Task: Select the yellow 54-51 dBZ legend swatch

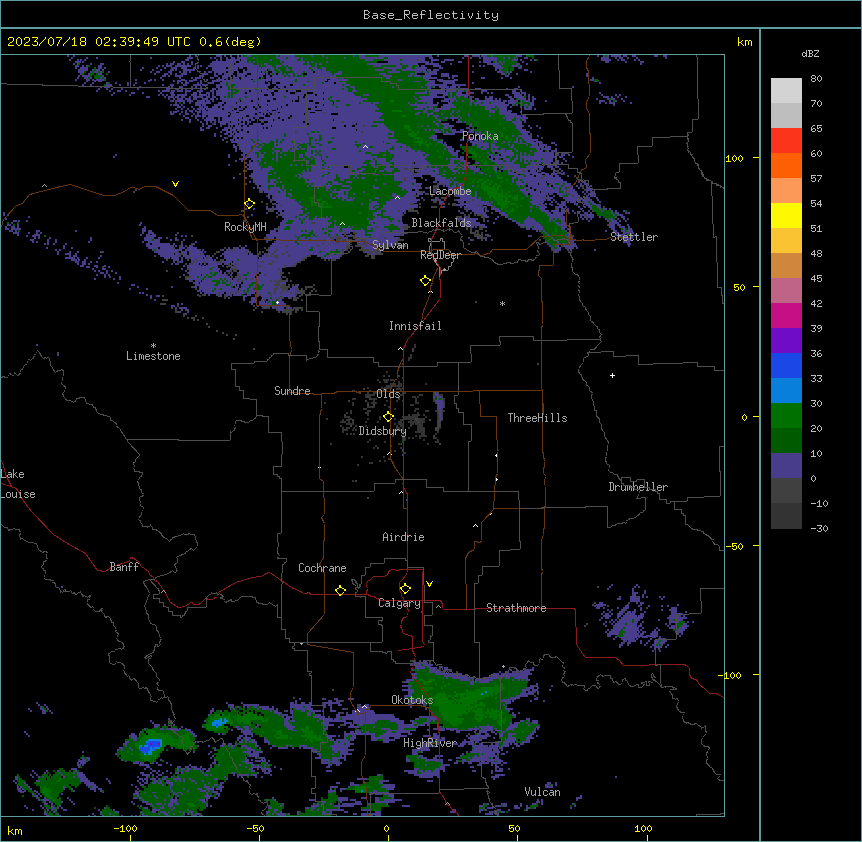Action: coord(786,215)
